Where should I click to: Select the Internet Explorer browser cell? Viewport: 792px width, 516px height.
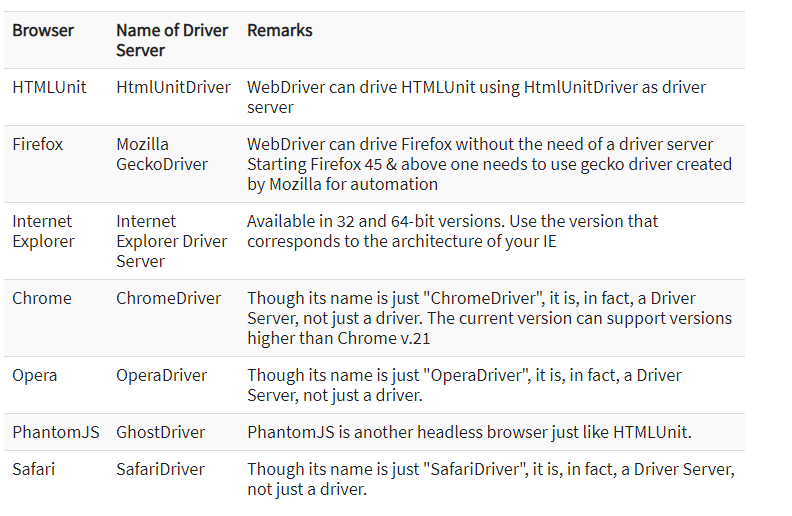tap(44, 231)
